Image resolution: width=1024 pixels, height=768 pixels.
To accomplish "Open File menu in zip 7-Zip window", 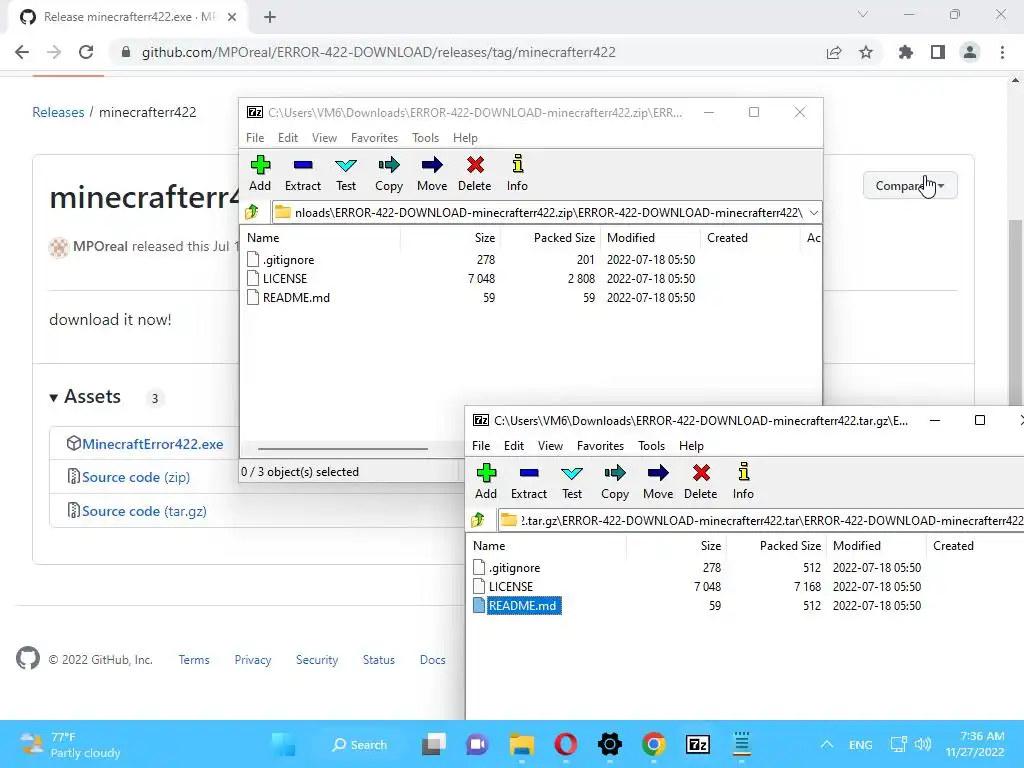I will coord(255,138).
